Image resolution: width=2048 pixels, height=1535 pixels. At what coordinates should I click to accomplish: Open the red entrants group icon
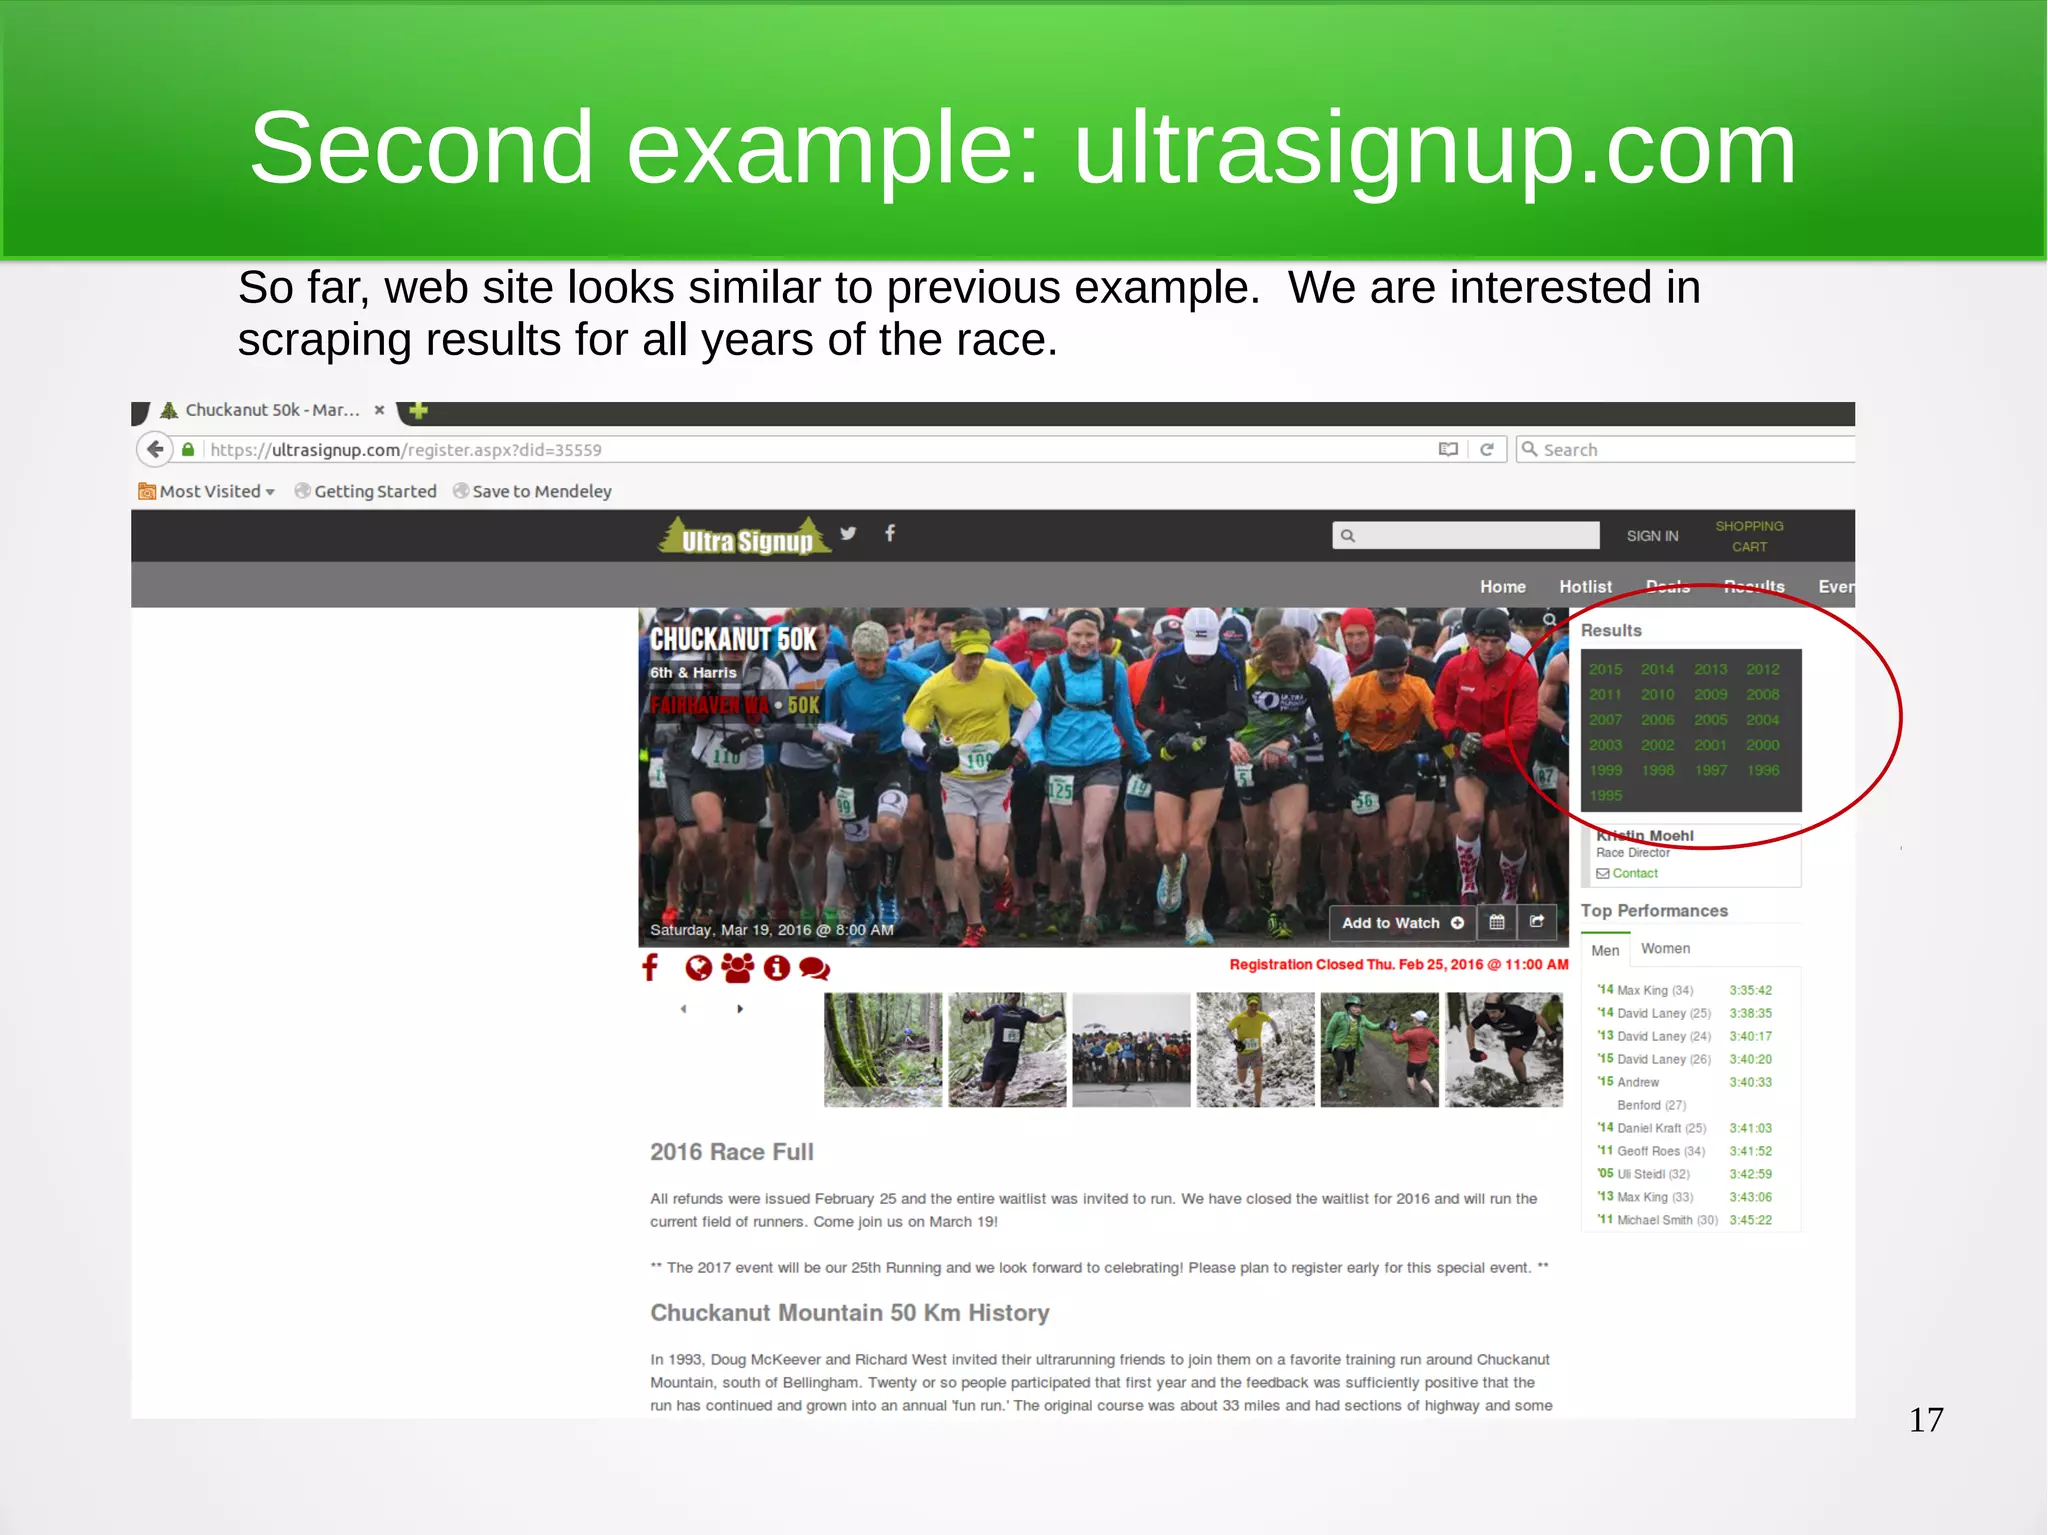[738, 967]
